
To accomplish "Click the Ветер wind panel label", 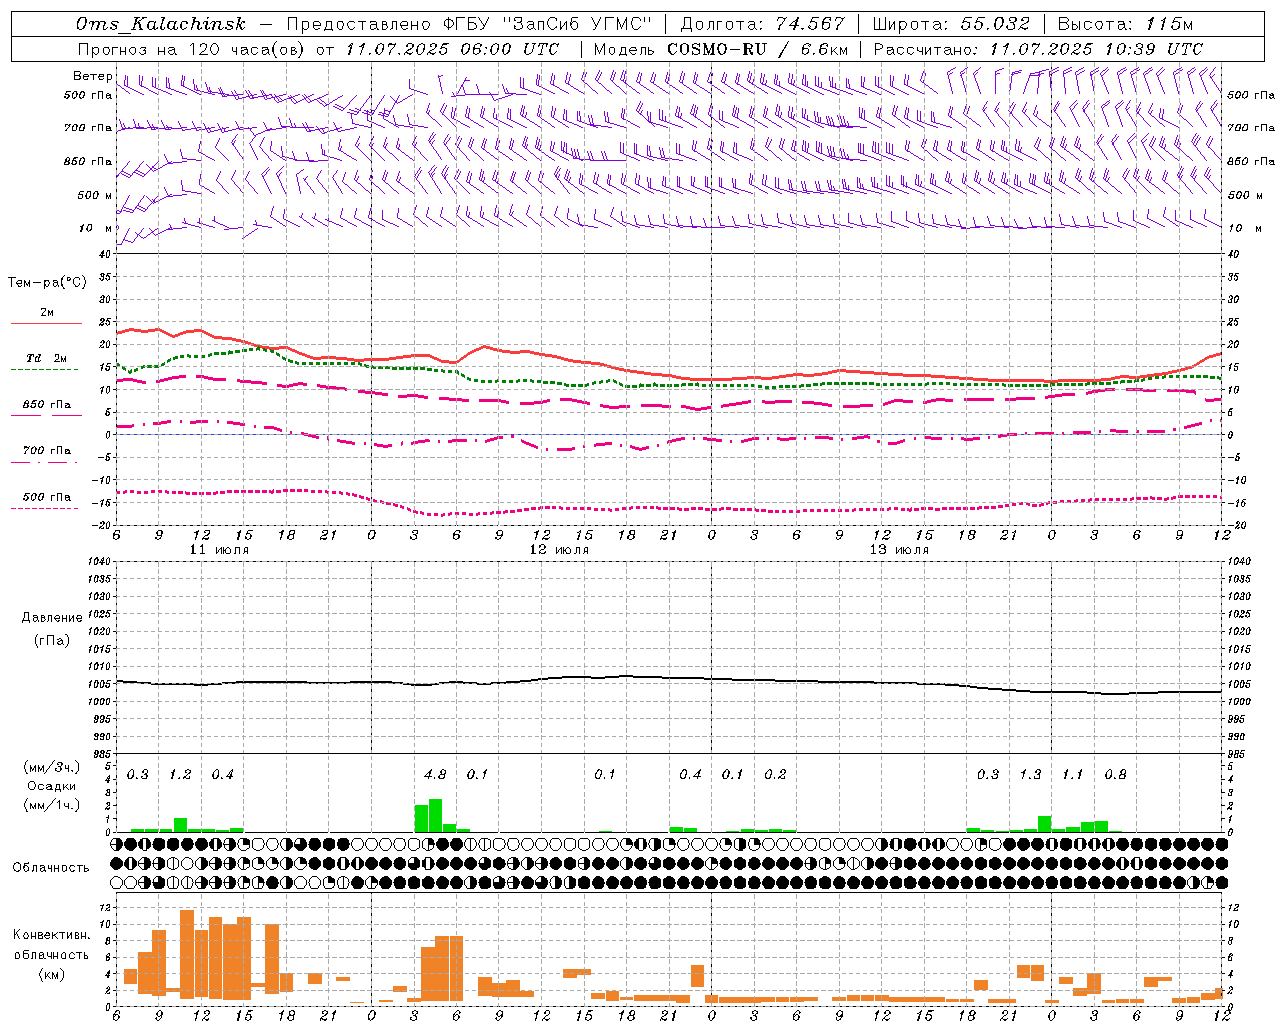I will coord(92,76).
